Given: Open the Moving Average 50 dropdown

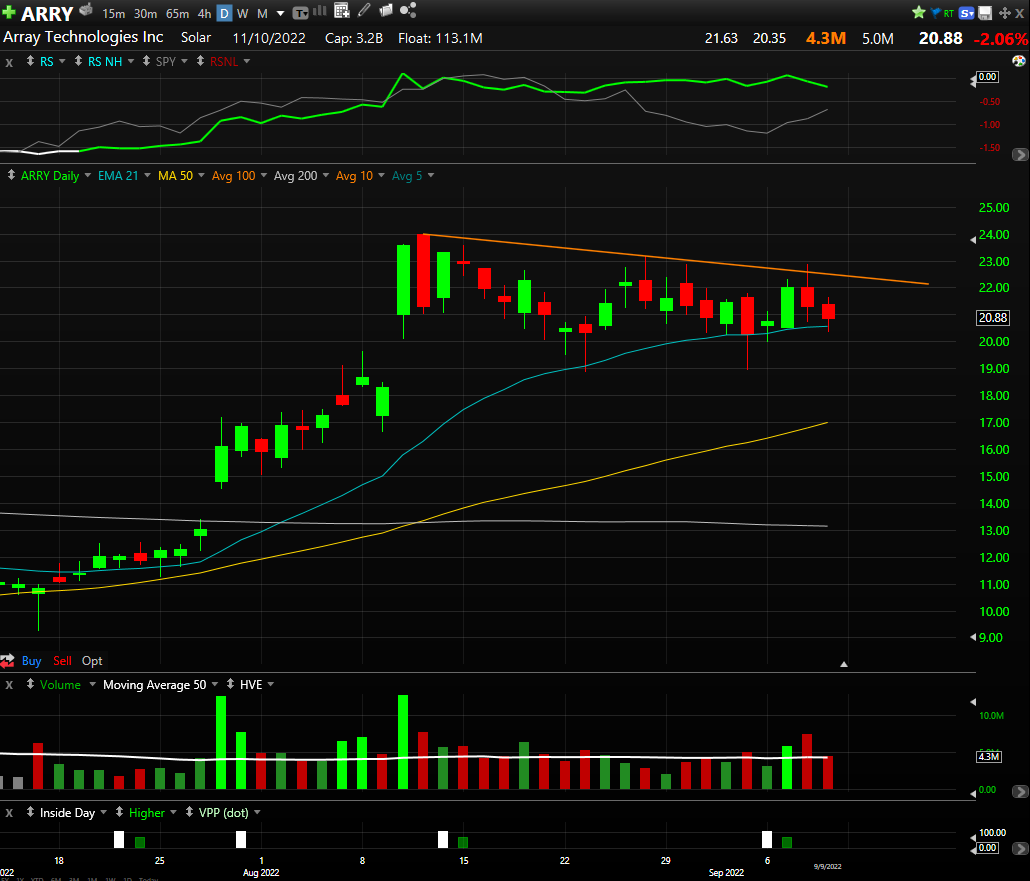Looking at the screenshot, I should (215, 684).
